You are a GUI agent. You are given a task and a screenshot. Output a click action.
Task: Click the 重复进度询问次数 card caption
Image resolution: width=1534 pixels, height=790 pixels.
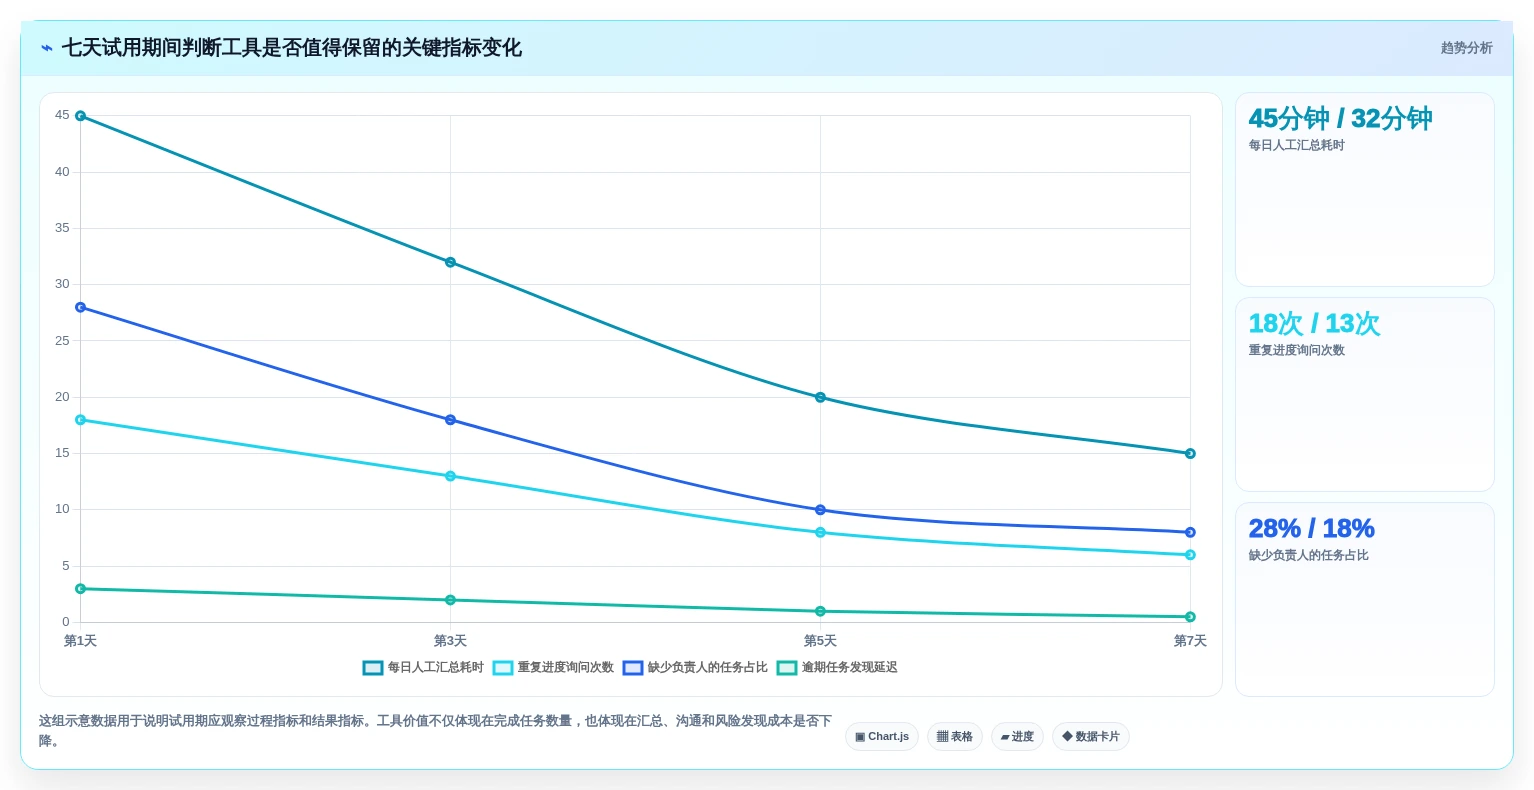[x=1296, y=351]
